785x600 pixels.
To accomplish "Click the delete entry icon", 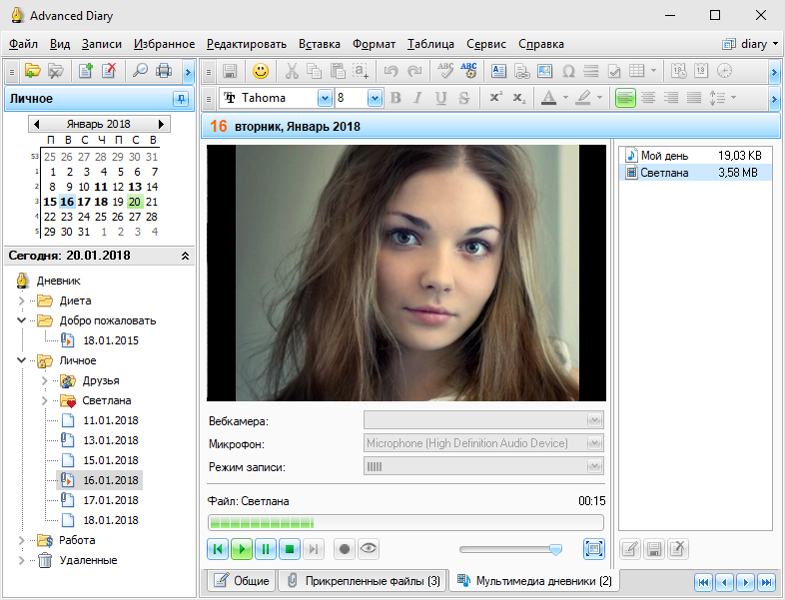I will (x=109, y=71).
